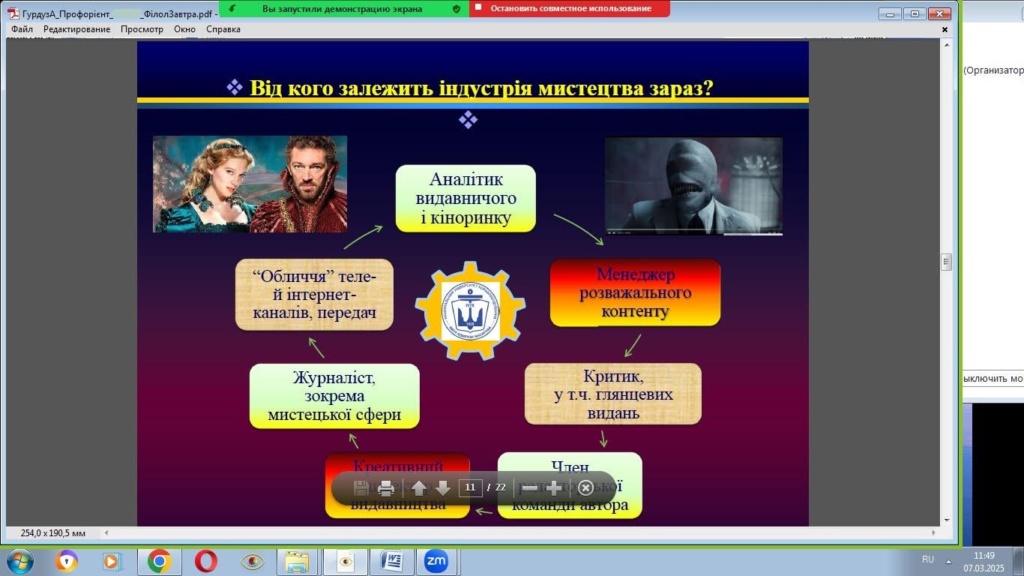Image resolution: width=1024 pixels, height=576 pixels.
Task: Click the total page count 22
Action: tap(500, 487)
